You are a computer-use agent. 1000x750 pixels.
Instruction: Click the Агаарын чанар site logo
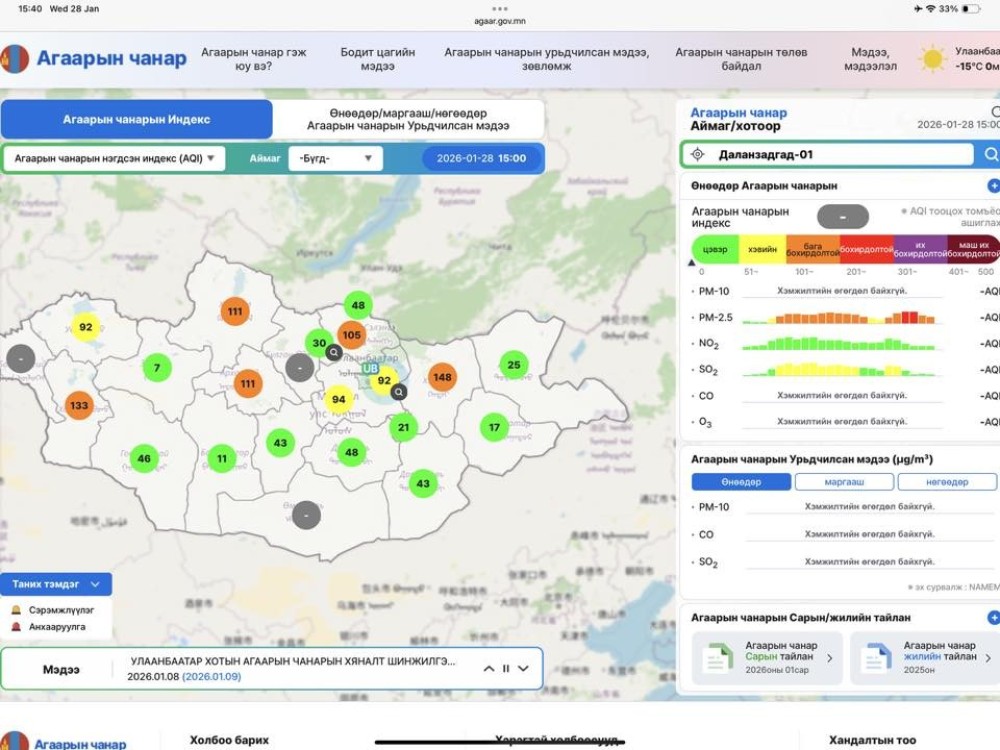click(x=95, y=58)
